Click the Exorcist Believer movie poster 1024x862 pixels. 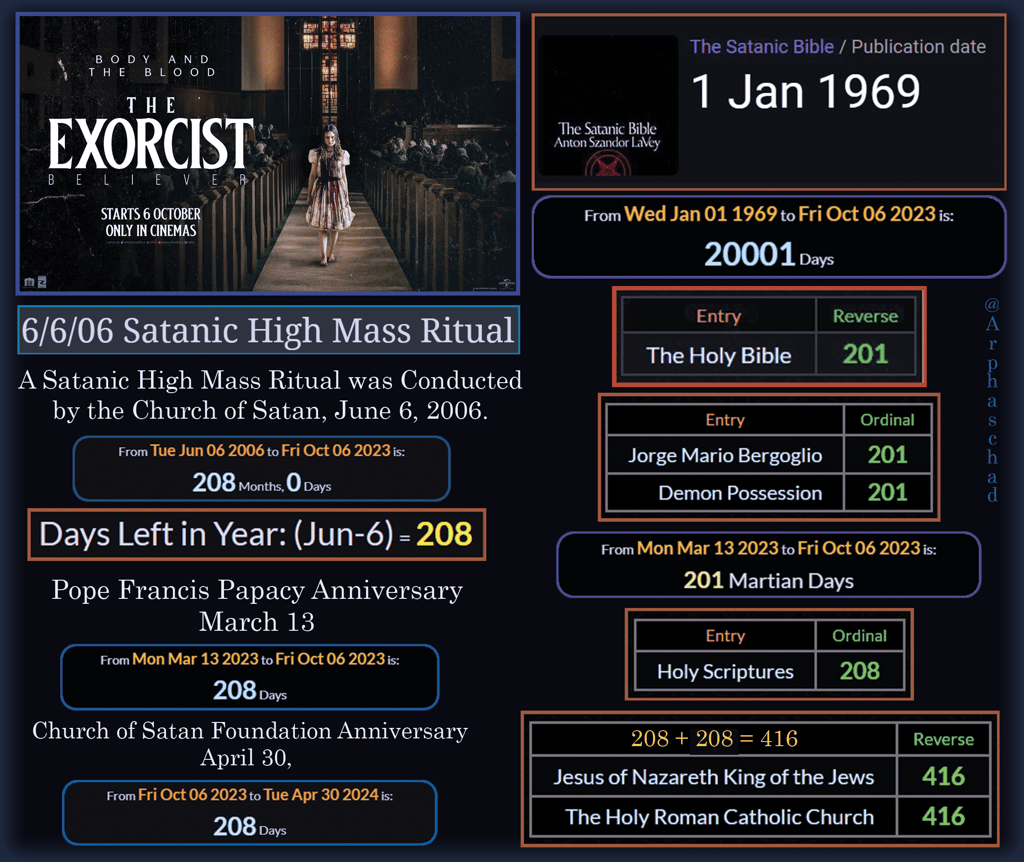click(x=268, y=153)
